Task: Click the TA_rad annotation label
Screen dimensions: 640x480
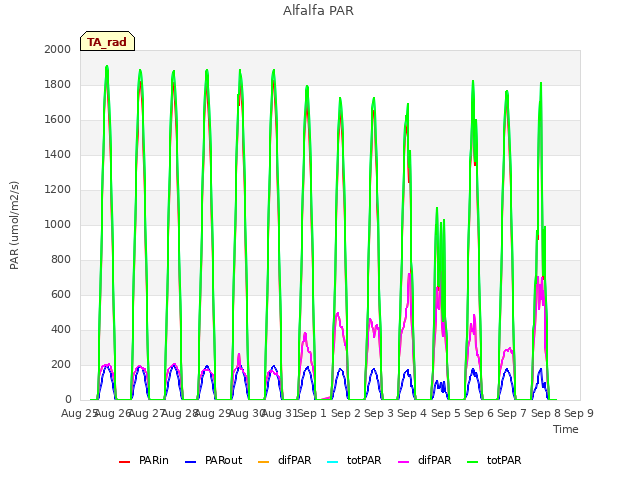Action: coord(107,41)
